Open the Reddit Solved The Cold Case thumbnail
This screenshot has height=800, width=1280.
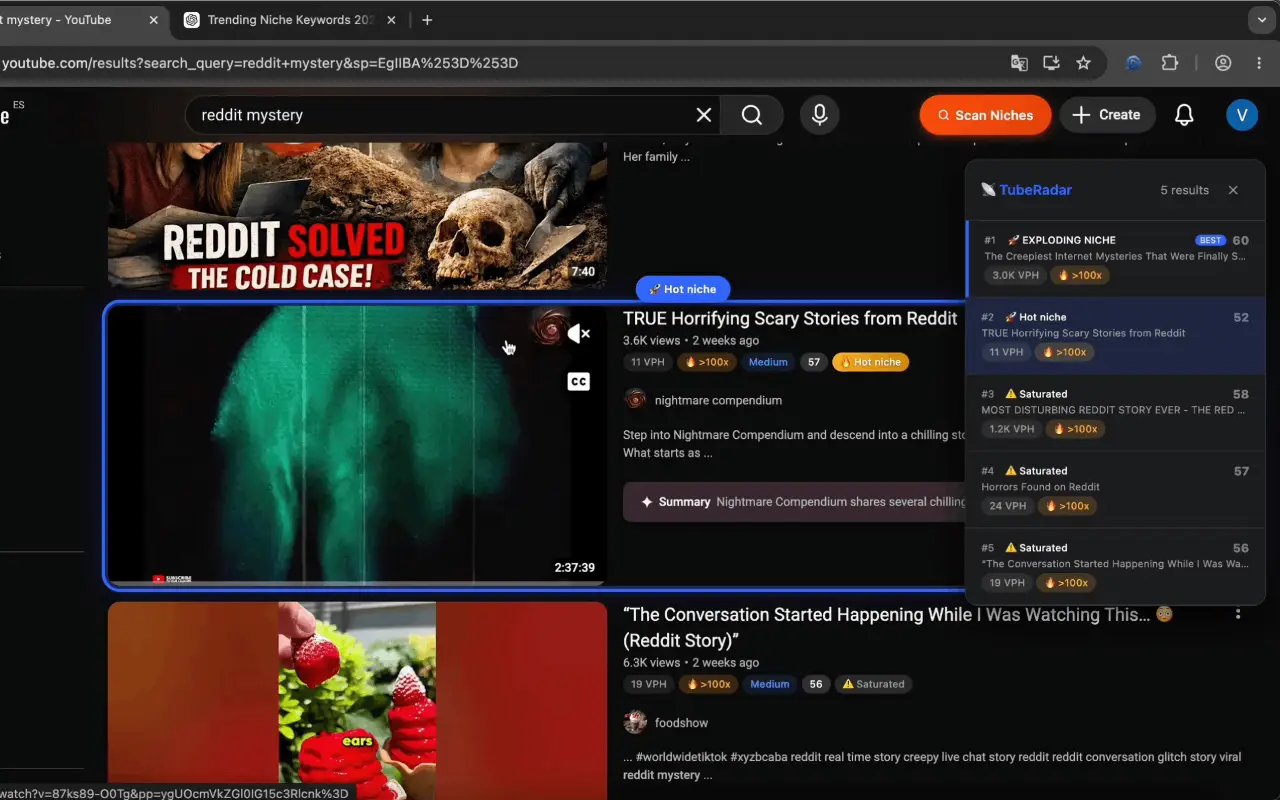357,215
